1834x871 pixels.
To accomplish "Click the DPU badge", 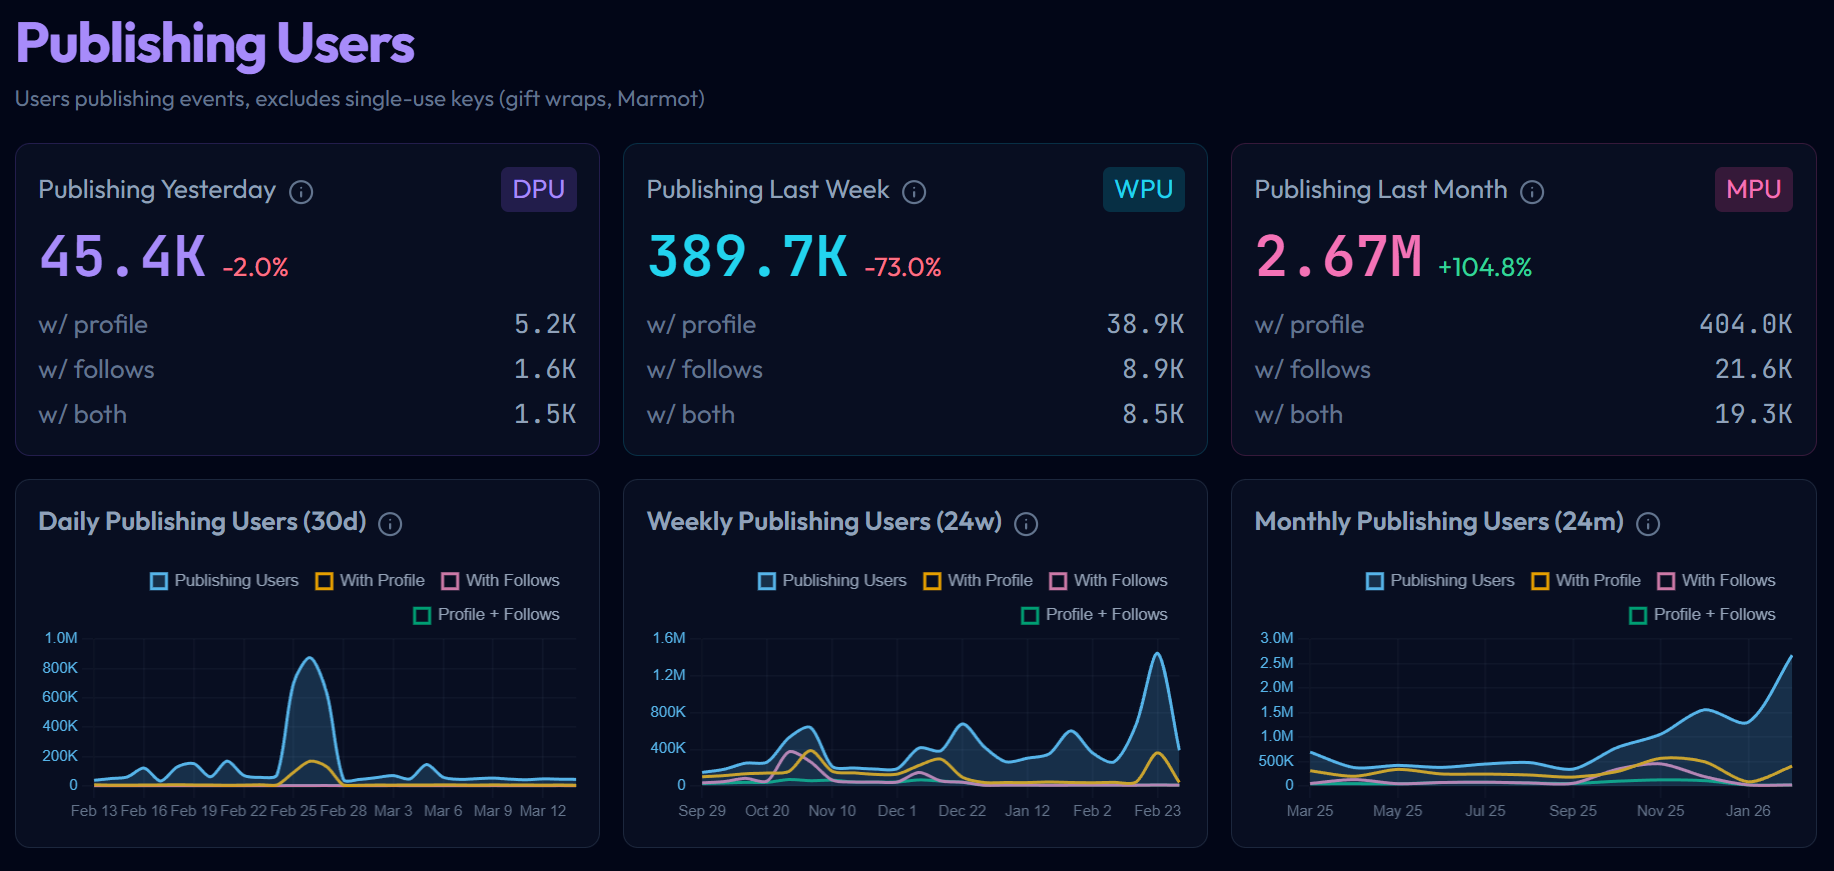I will coord(538,189).
